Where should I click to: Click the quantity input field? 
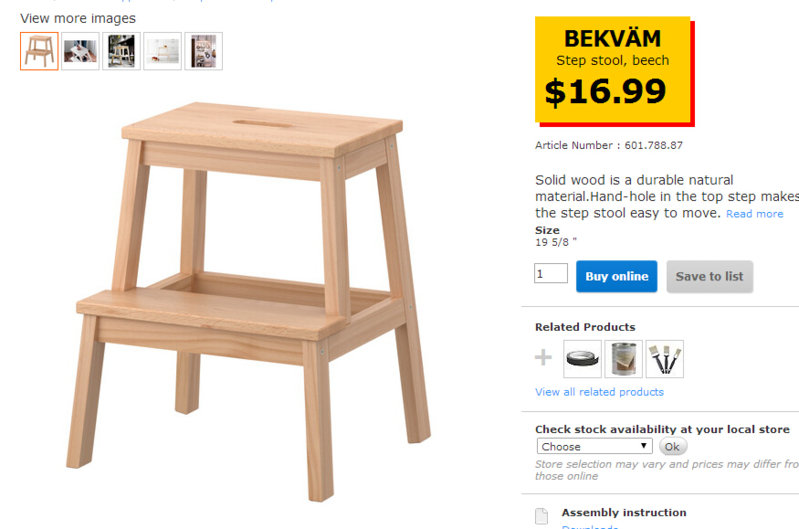[x=551, y=273]
